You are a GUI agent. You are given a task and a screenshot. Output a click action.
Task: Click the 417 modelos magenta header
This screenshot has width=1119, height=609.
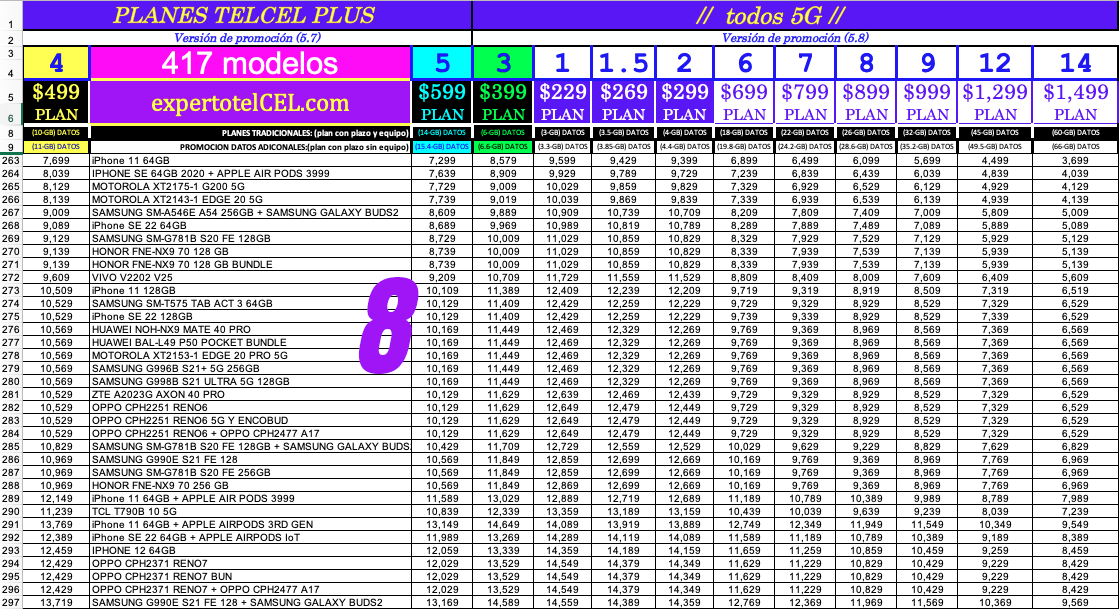[250, 63]
